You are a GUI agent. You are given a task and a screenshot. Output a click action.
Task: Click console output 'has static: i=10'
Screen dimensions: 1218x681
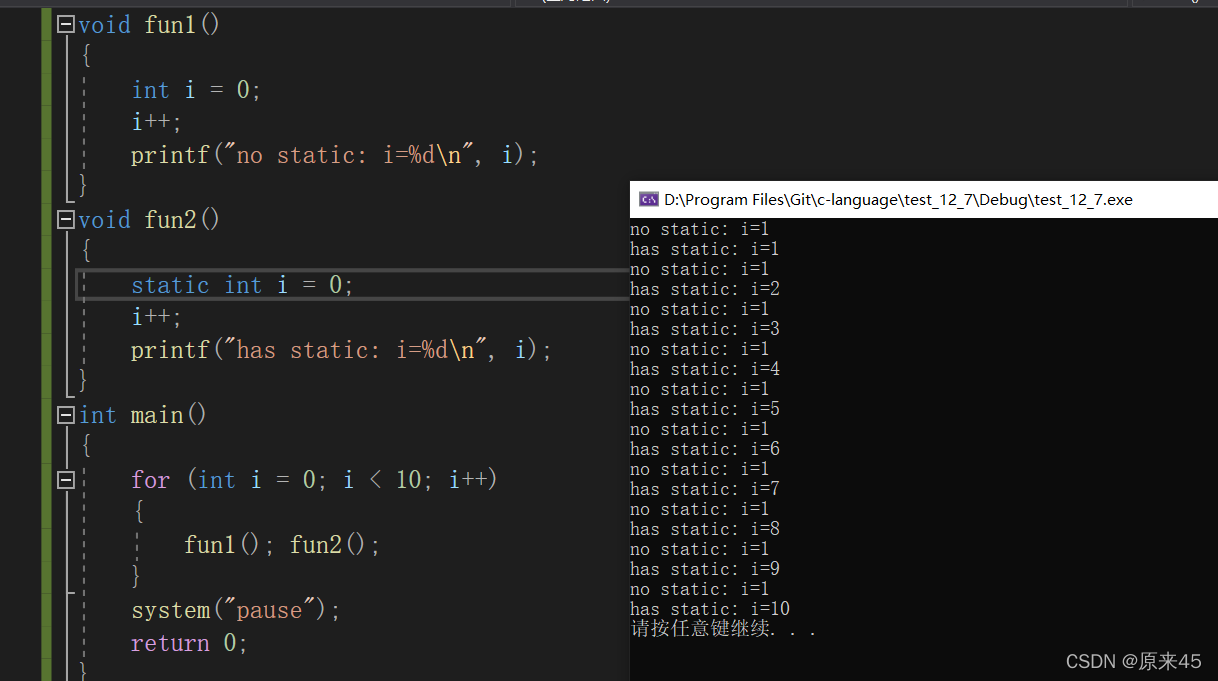[710, 609]
